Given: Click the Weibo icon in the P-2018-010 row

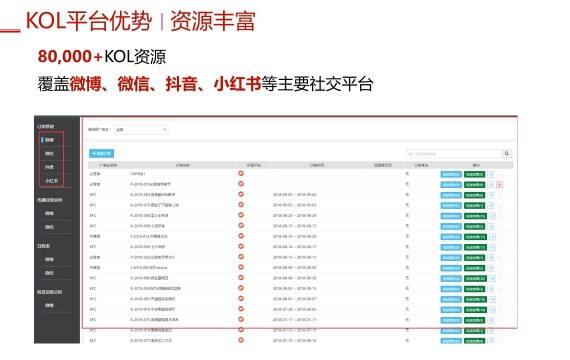Looking at the screenshot, I should [x=241, y=184].
